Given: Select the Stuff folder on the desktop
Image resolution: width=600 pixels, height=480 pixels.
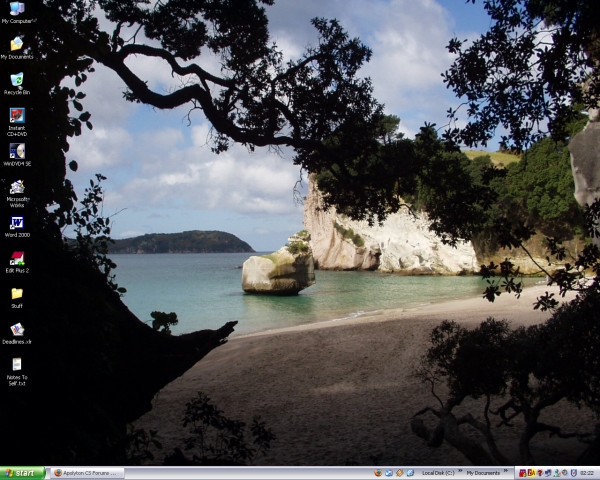Looking at the screenshot, I should tap(17, 294).
